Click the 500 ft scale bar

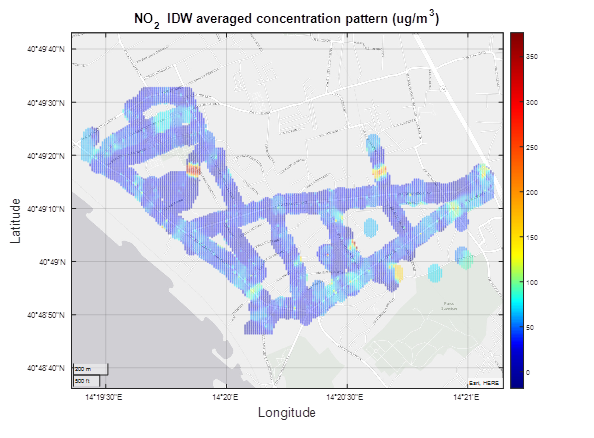click(x=86, y=381)
